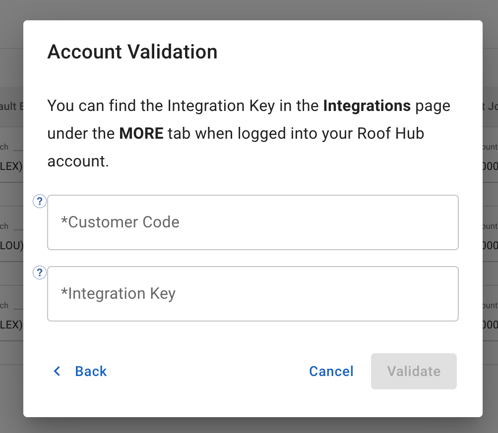Open the help tooltip beside Integration Key

tap(39, 273)
